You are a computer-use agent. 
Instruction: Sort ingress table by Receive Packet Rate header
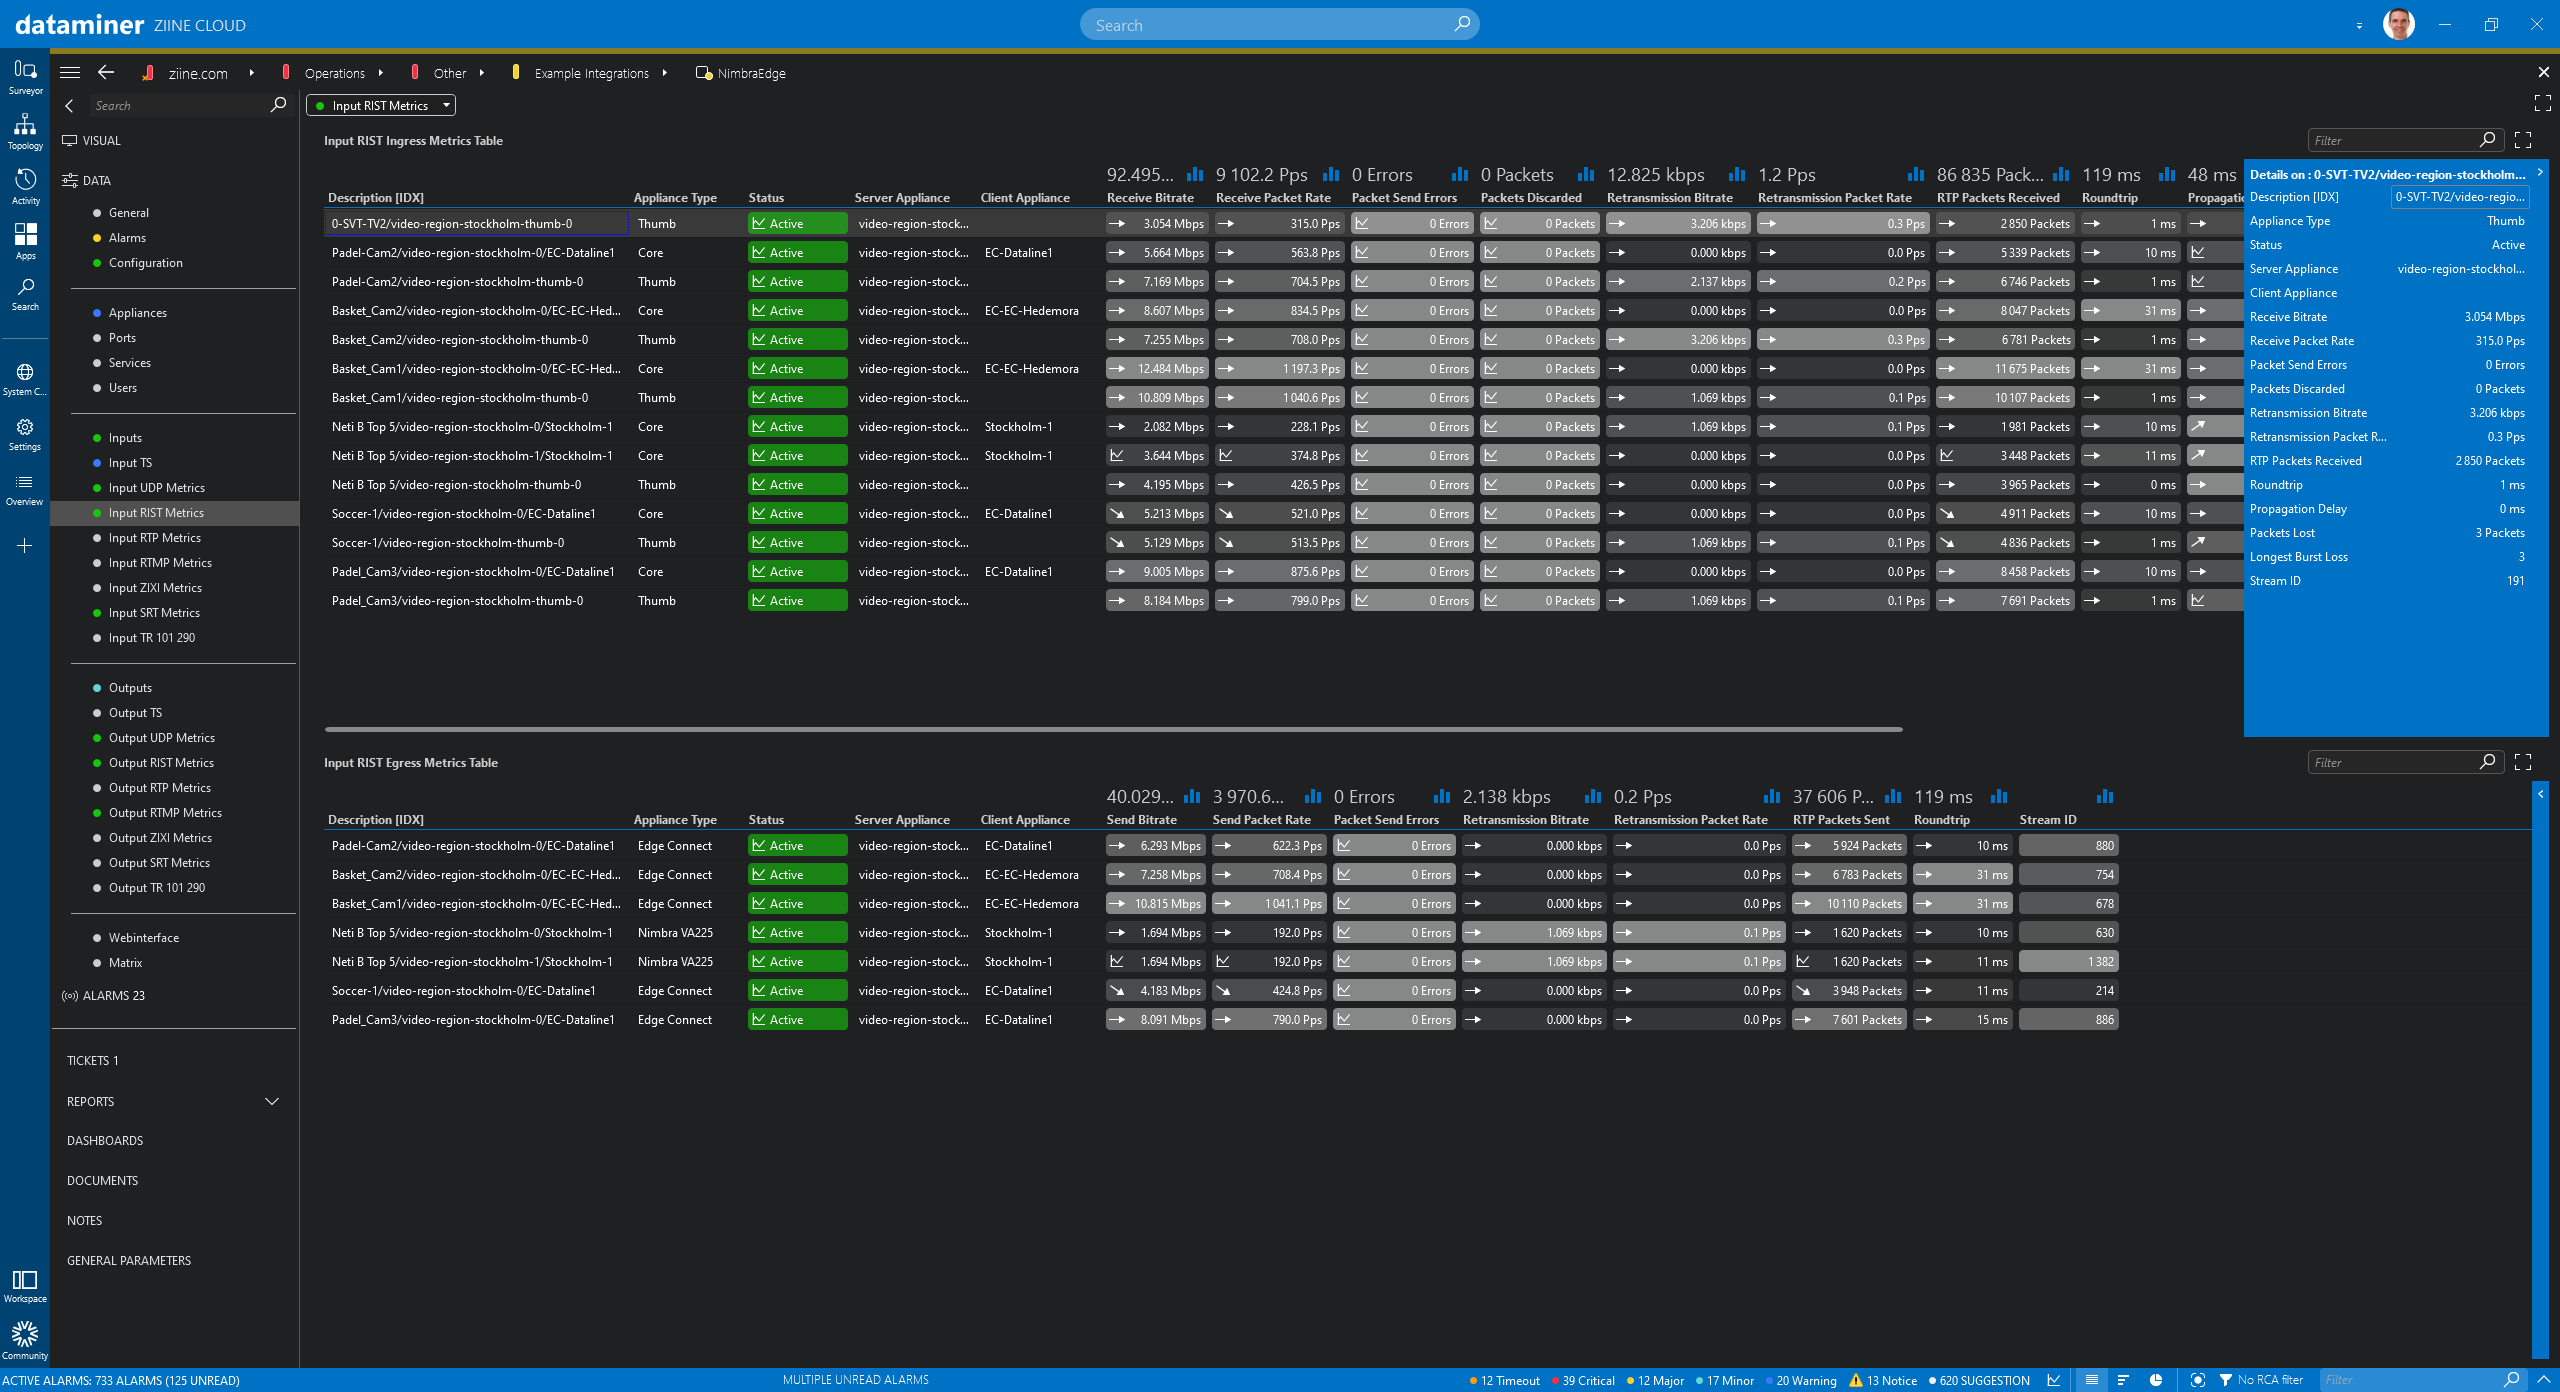[x=1272, y=198]
